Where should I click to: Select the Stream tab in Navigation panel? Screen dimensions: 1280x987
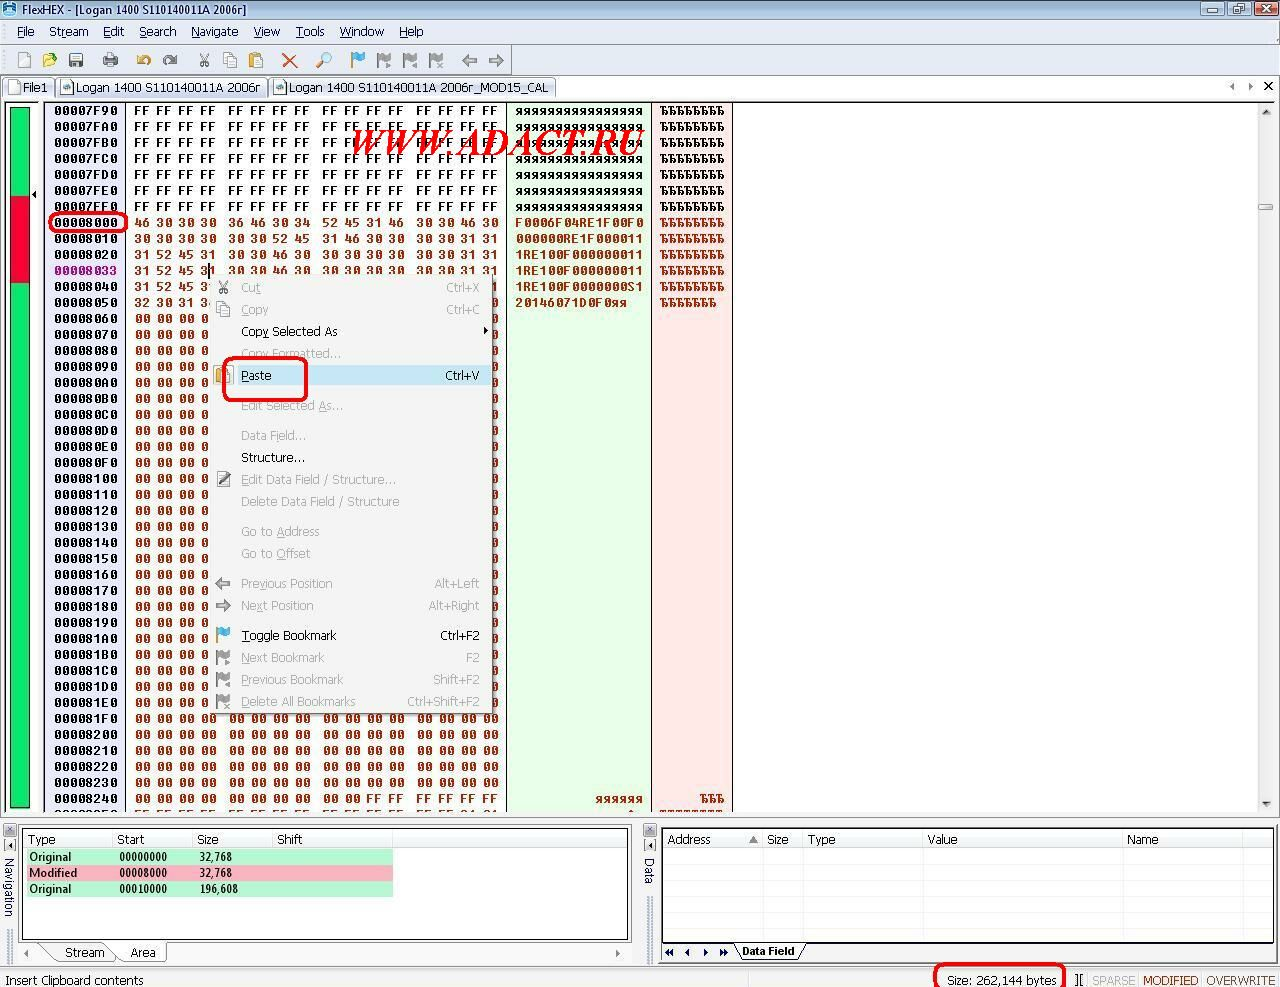pos(84,952)
